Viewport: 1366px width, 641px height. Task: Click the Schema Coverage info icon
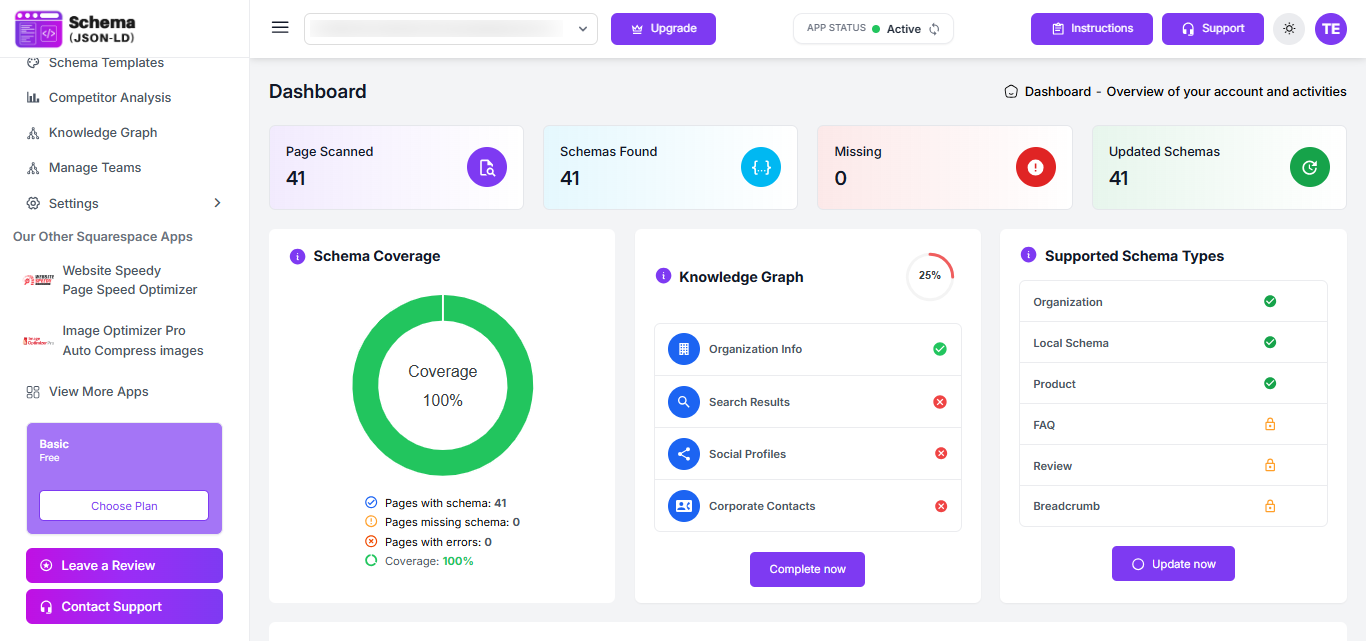pos(297,256)
